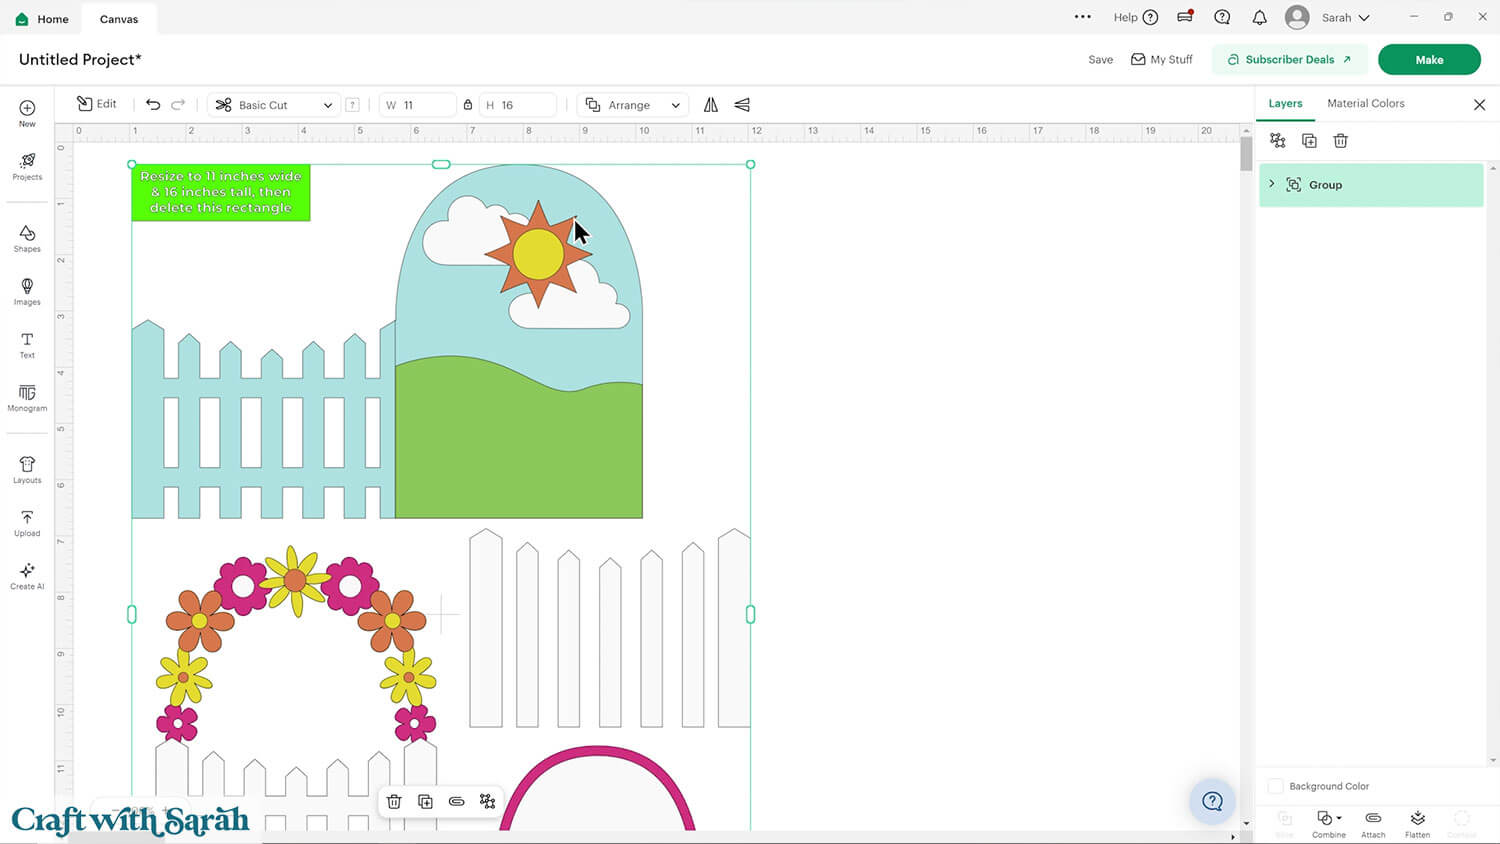Open Create AI tool
Viewport: 1500px width, 844px height.
tap(27, 575)
